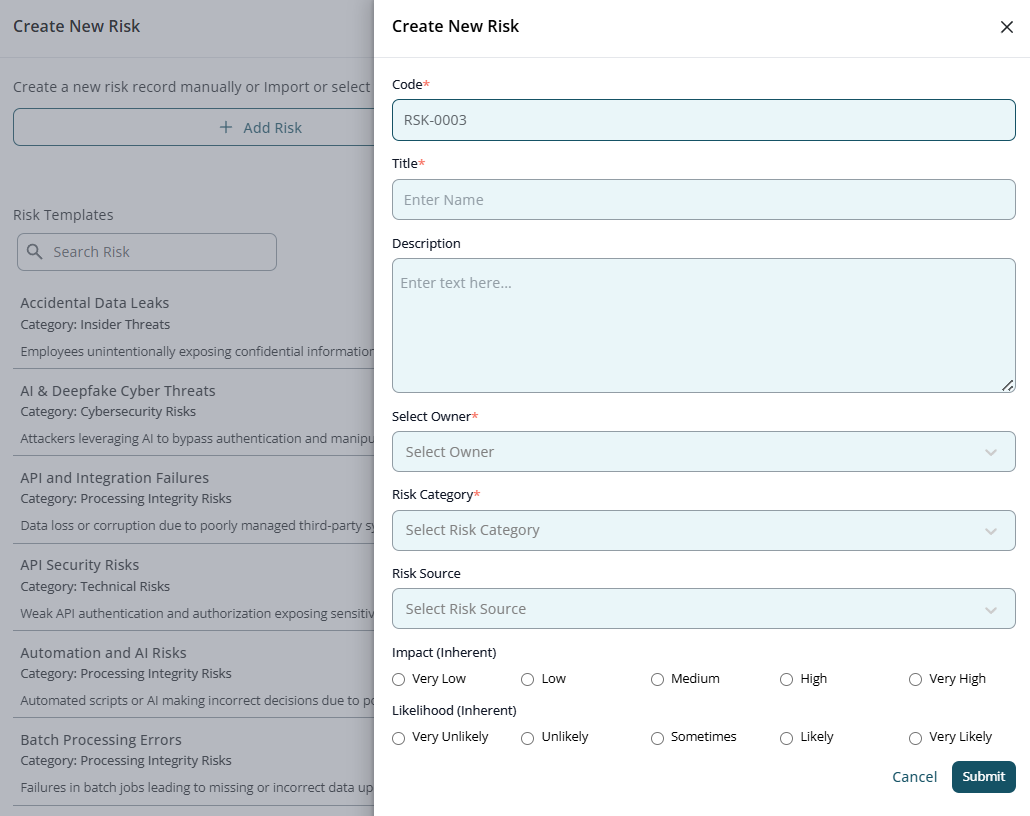Viewport: 1030px width, 816px height.
Task: Select the Accidental Data Leaks template
Action: (x=95, y=303)
